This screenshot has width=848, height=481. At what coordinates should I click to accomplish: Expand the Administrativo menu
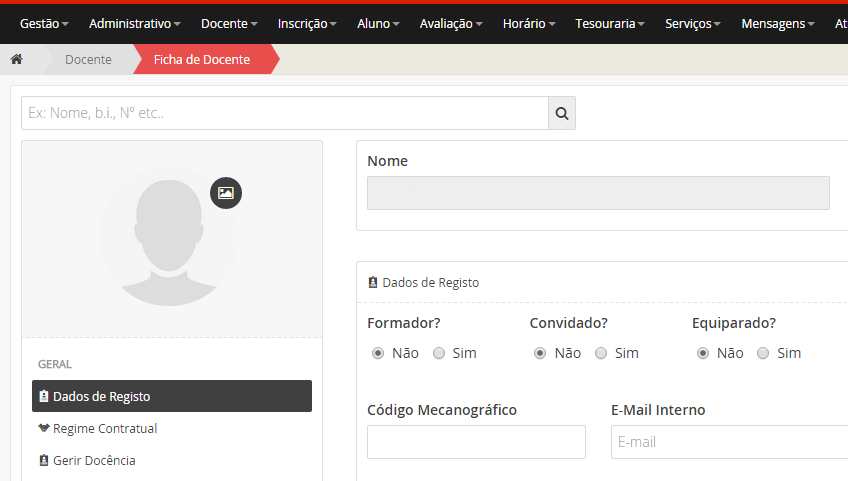coord(135,23)
